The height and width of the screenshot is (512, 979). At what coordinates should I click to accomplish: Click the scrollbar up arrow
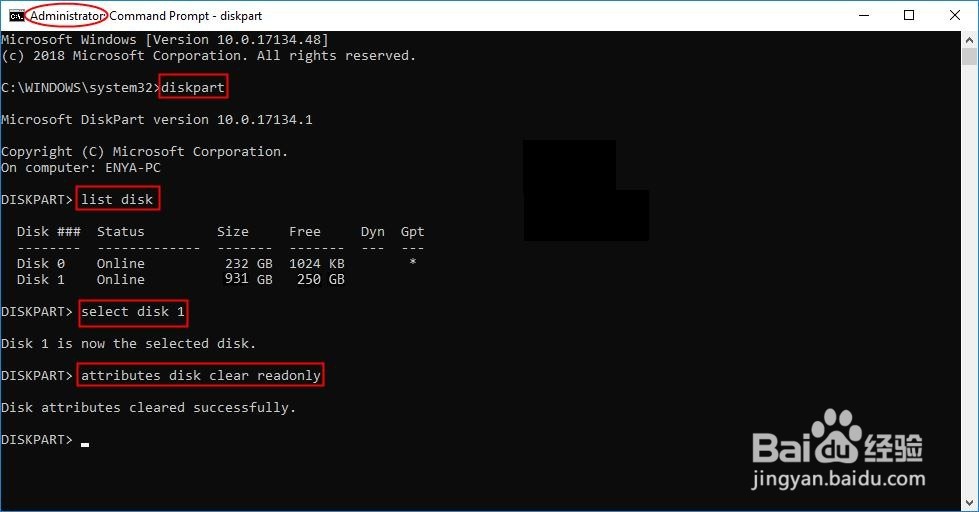coord(969,40)
